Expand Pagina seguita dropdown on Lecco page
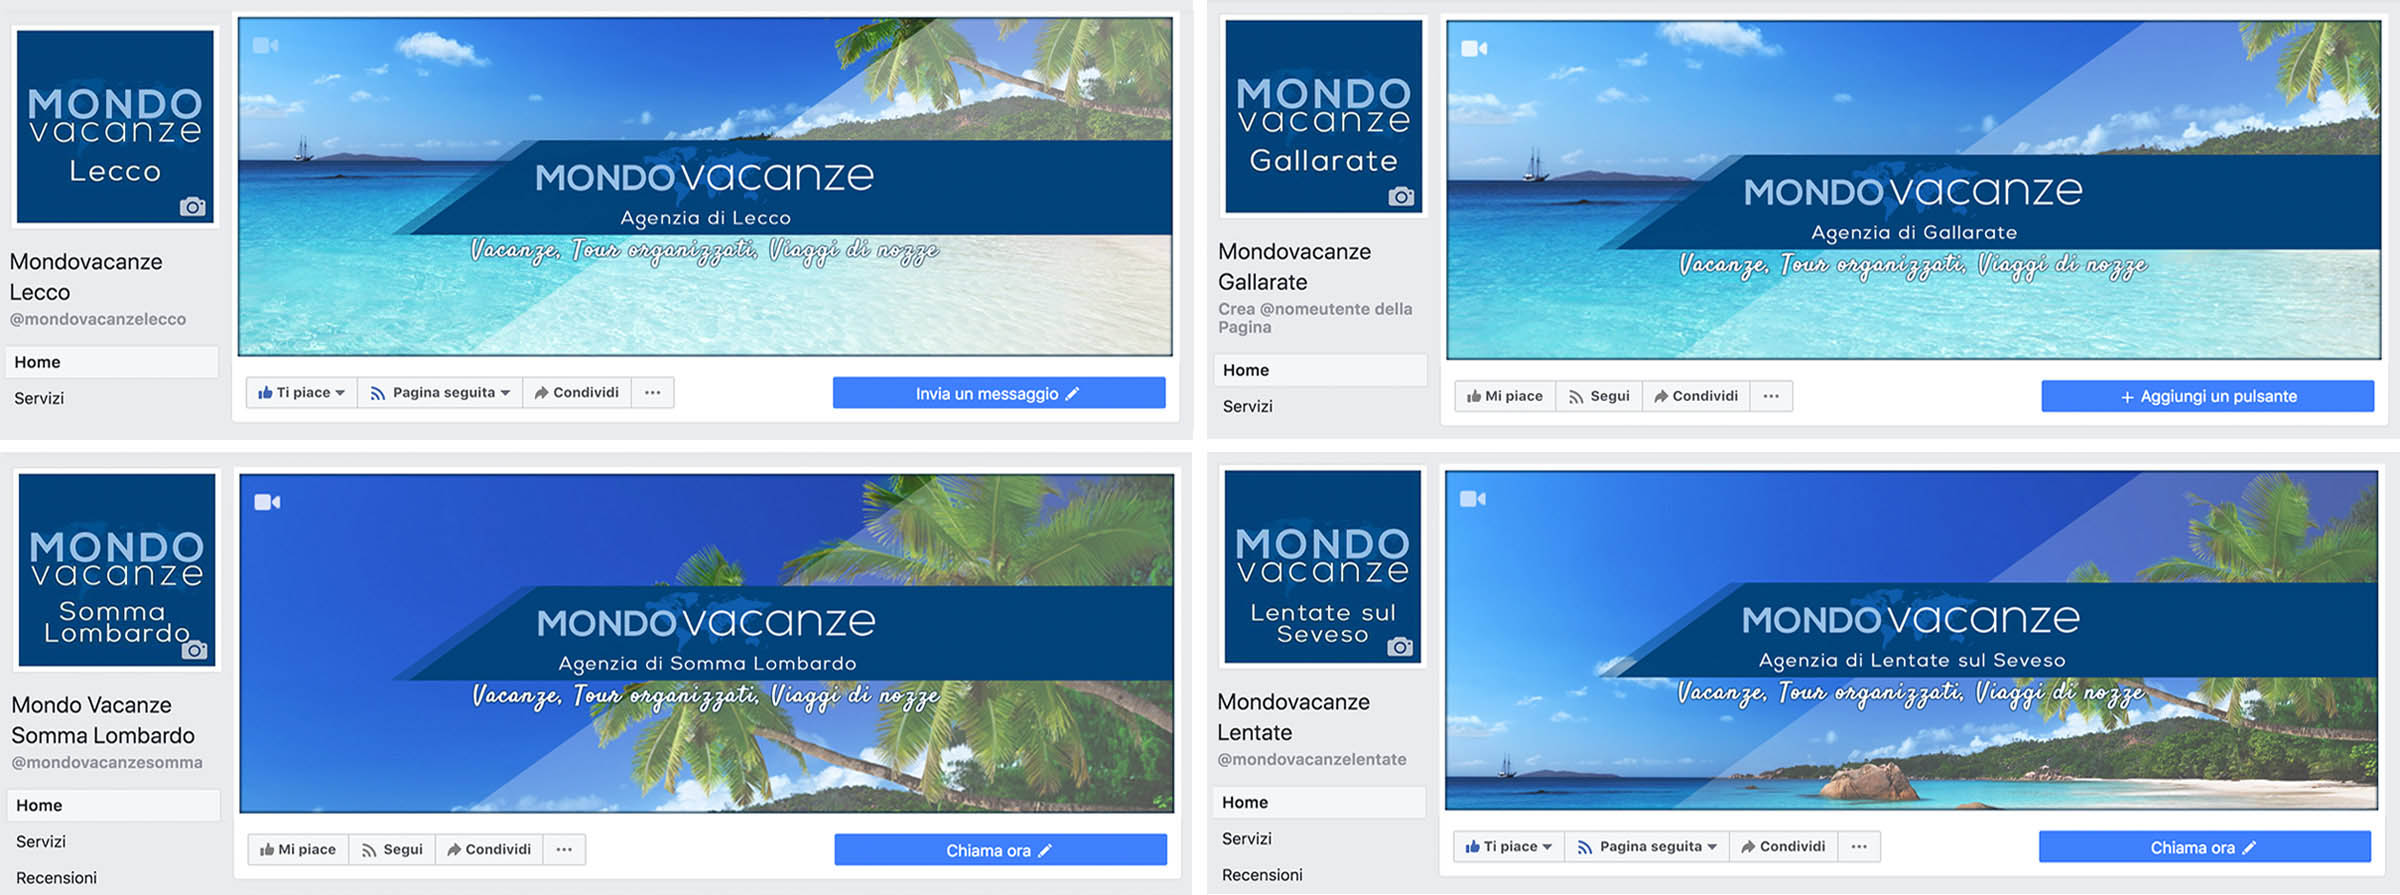The height and width of the screenshot is (895, 2400). pos(441,392)
